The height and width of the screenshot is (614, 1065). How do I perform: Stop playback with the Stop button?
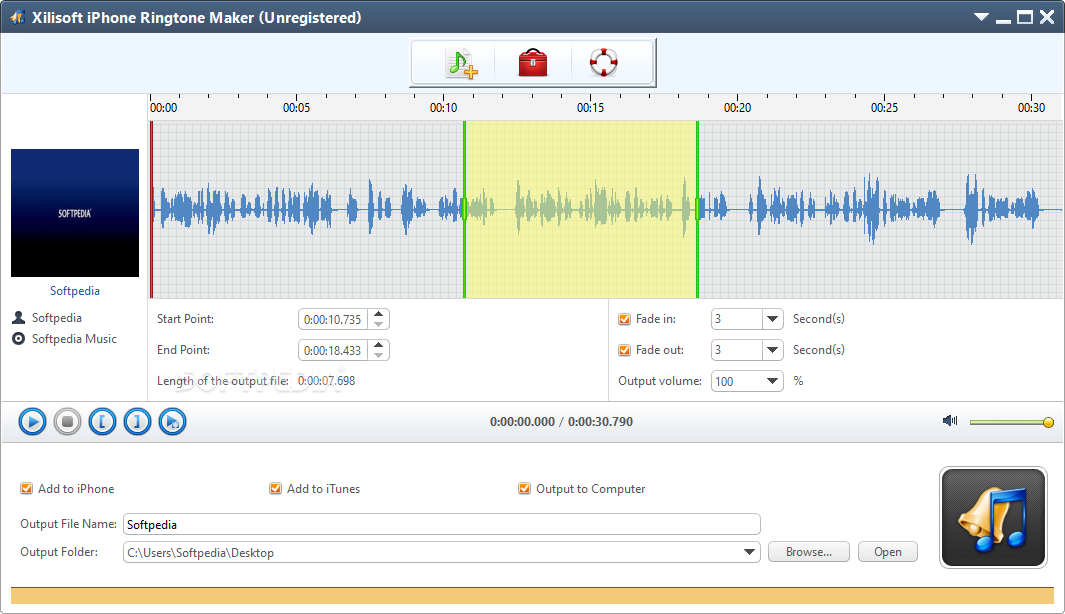[x=67, y=422]
